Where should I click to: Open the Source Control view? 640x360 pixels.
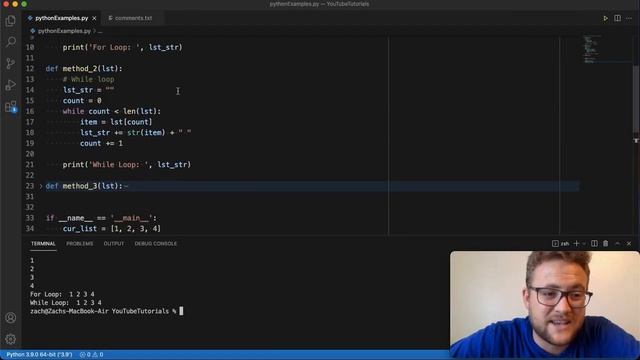click(11, 63)
